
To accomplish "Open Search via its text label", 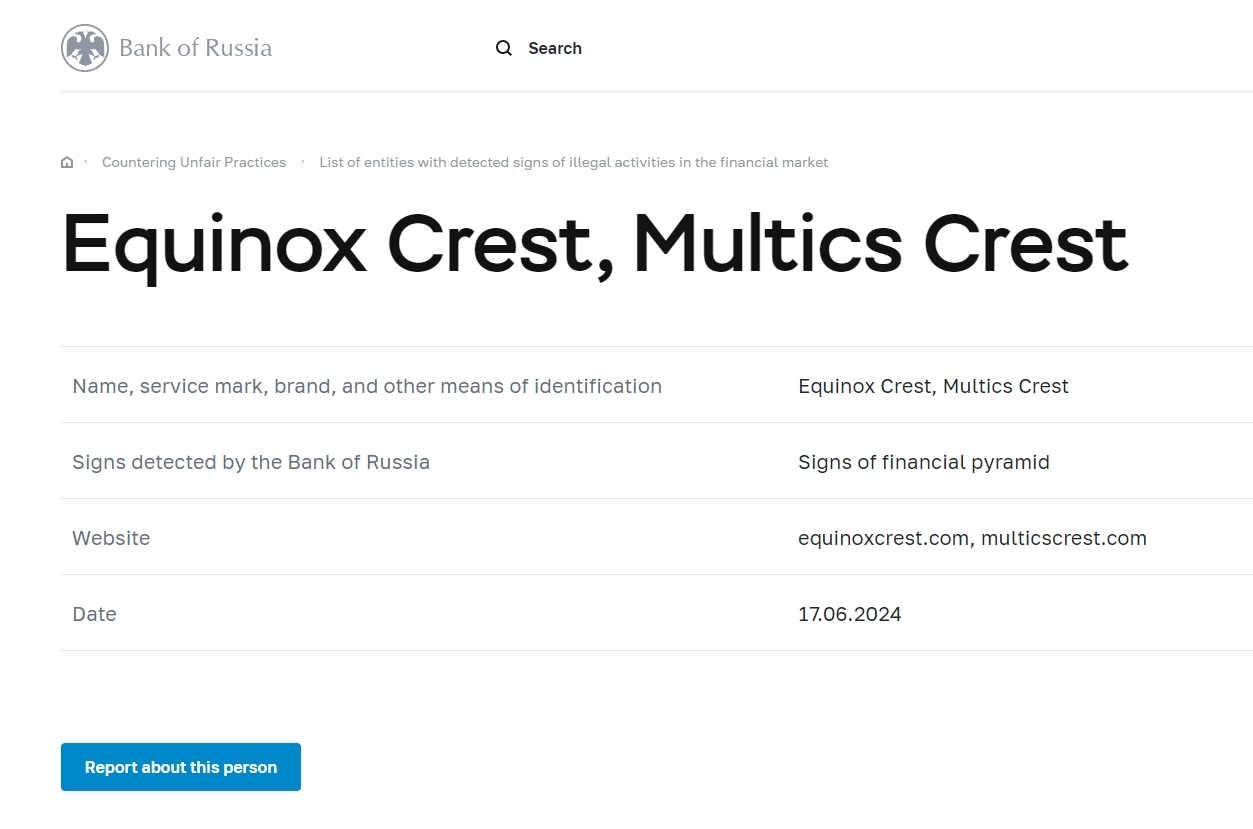I will (555, 48).
